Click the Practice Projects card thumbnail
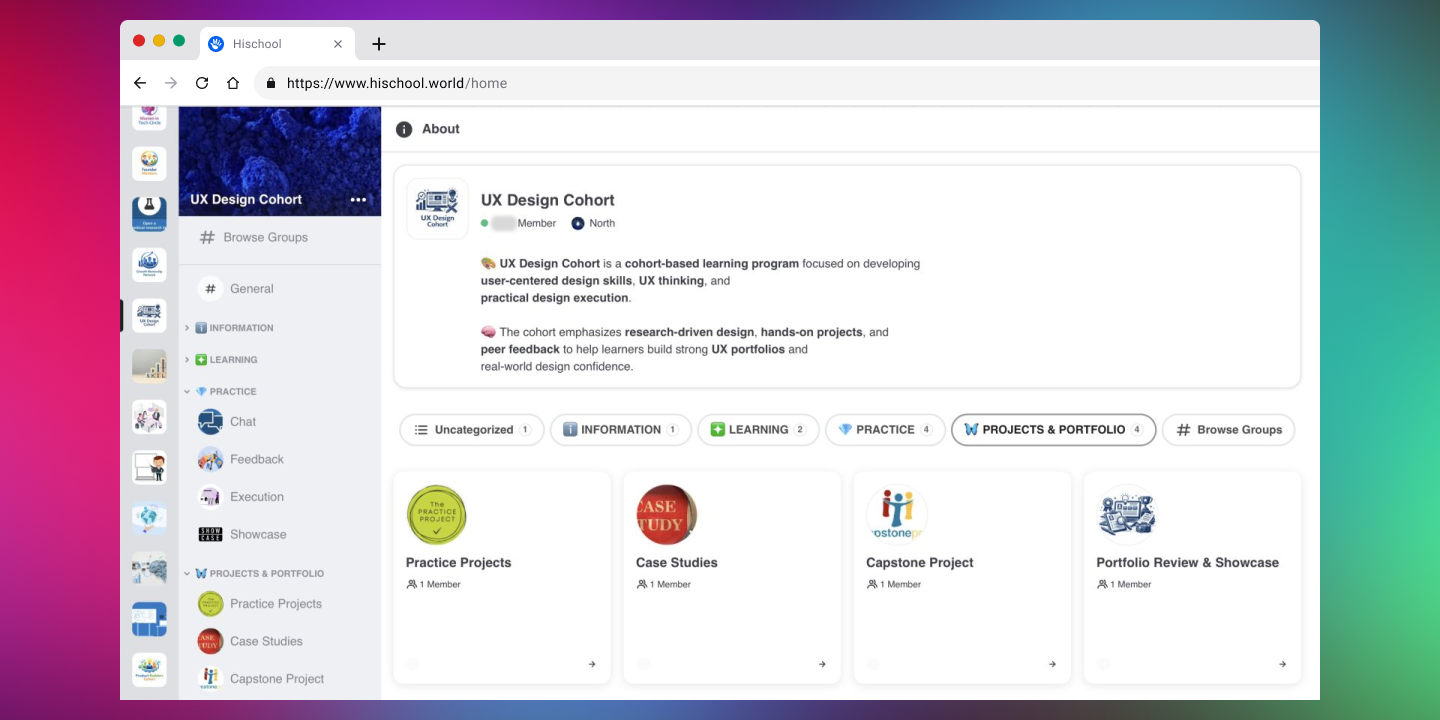Screen dimensions: 1440x720 437,516
